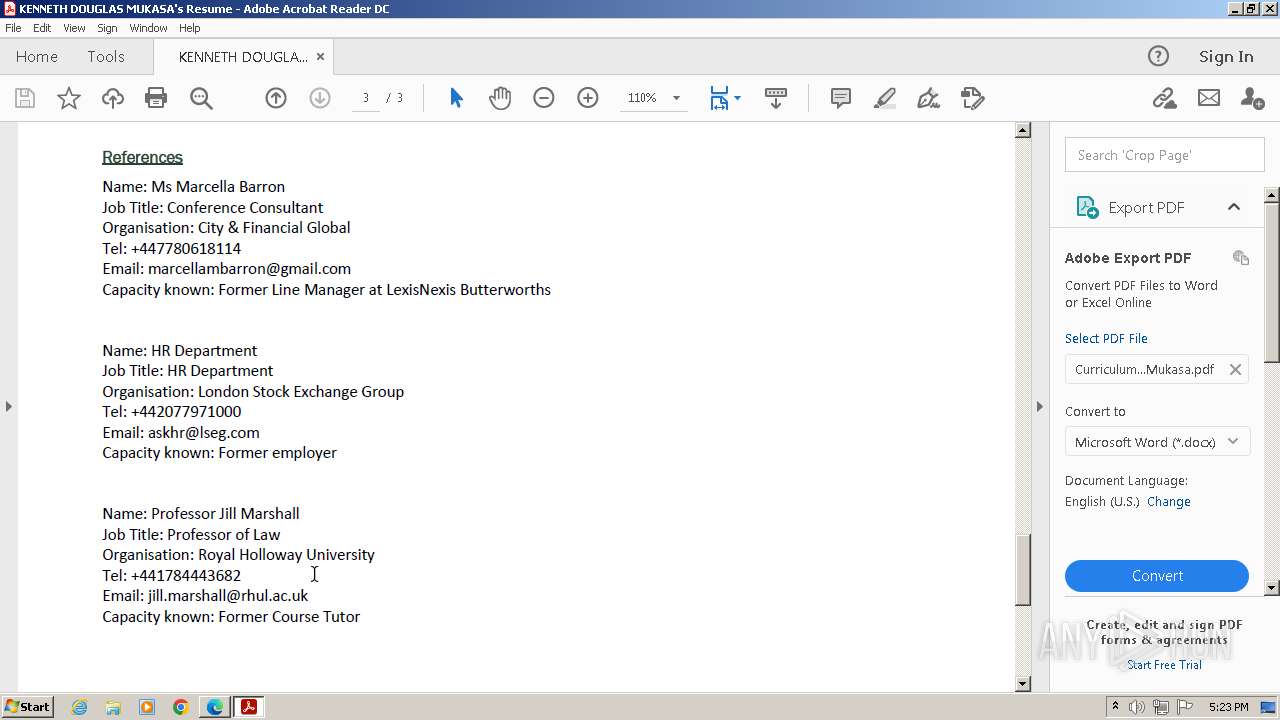Screen dimensions: 1280x720
Task: Click the Sign In button
Action: [1226, 57]
